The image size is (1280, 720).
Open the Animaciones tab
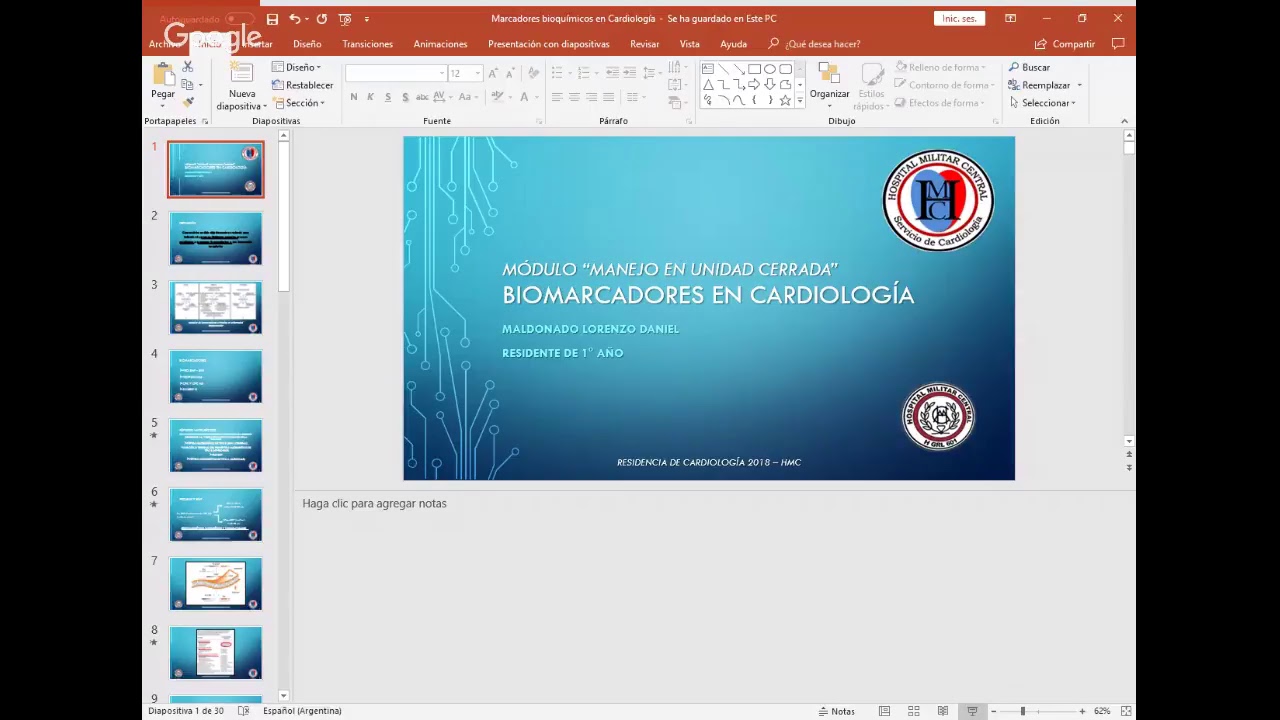pos(440,44)
